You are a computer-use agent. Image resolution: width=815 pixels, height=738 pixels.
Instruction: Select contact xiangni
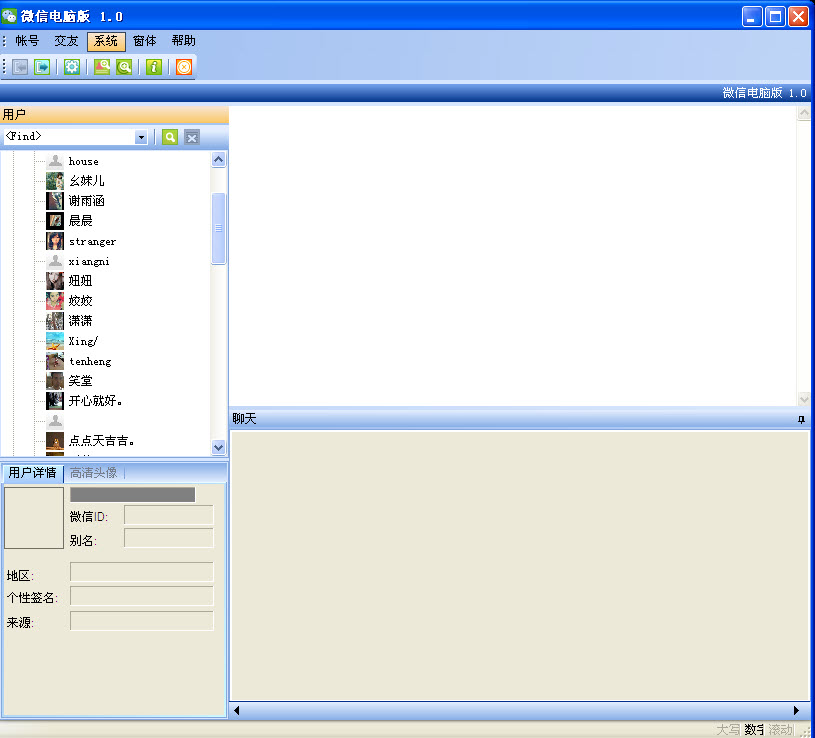pyautogui.click(x=89, y=261)
